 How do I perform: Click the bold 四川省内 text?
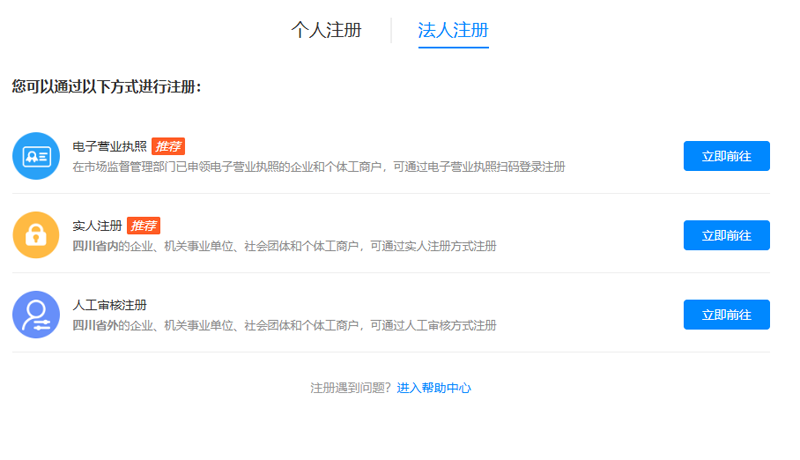95,246
